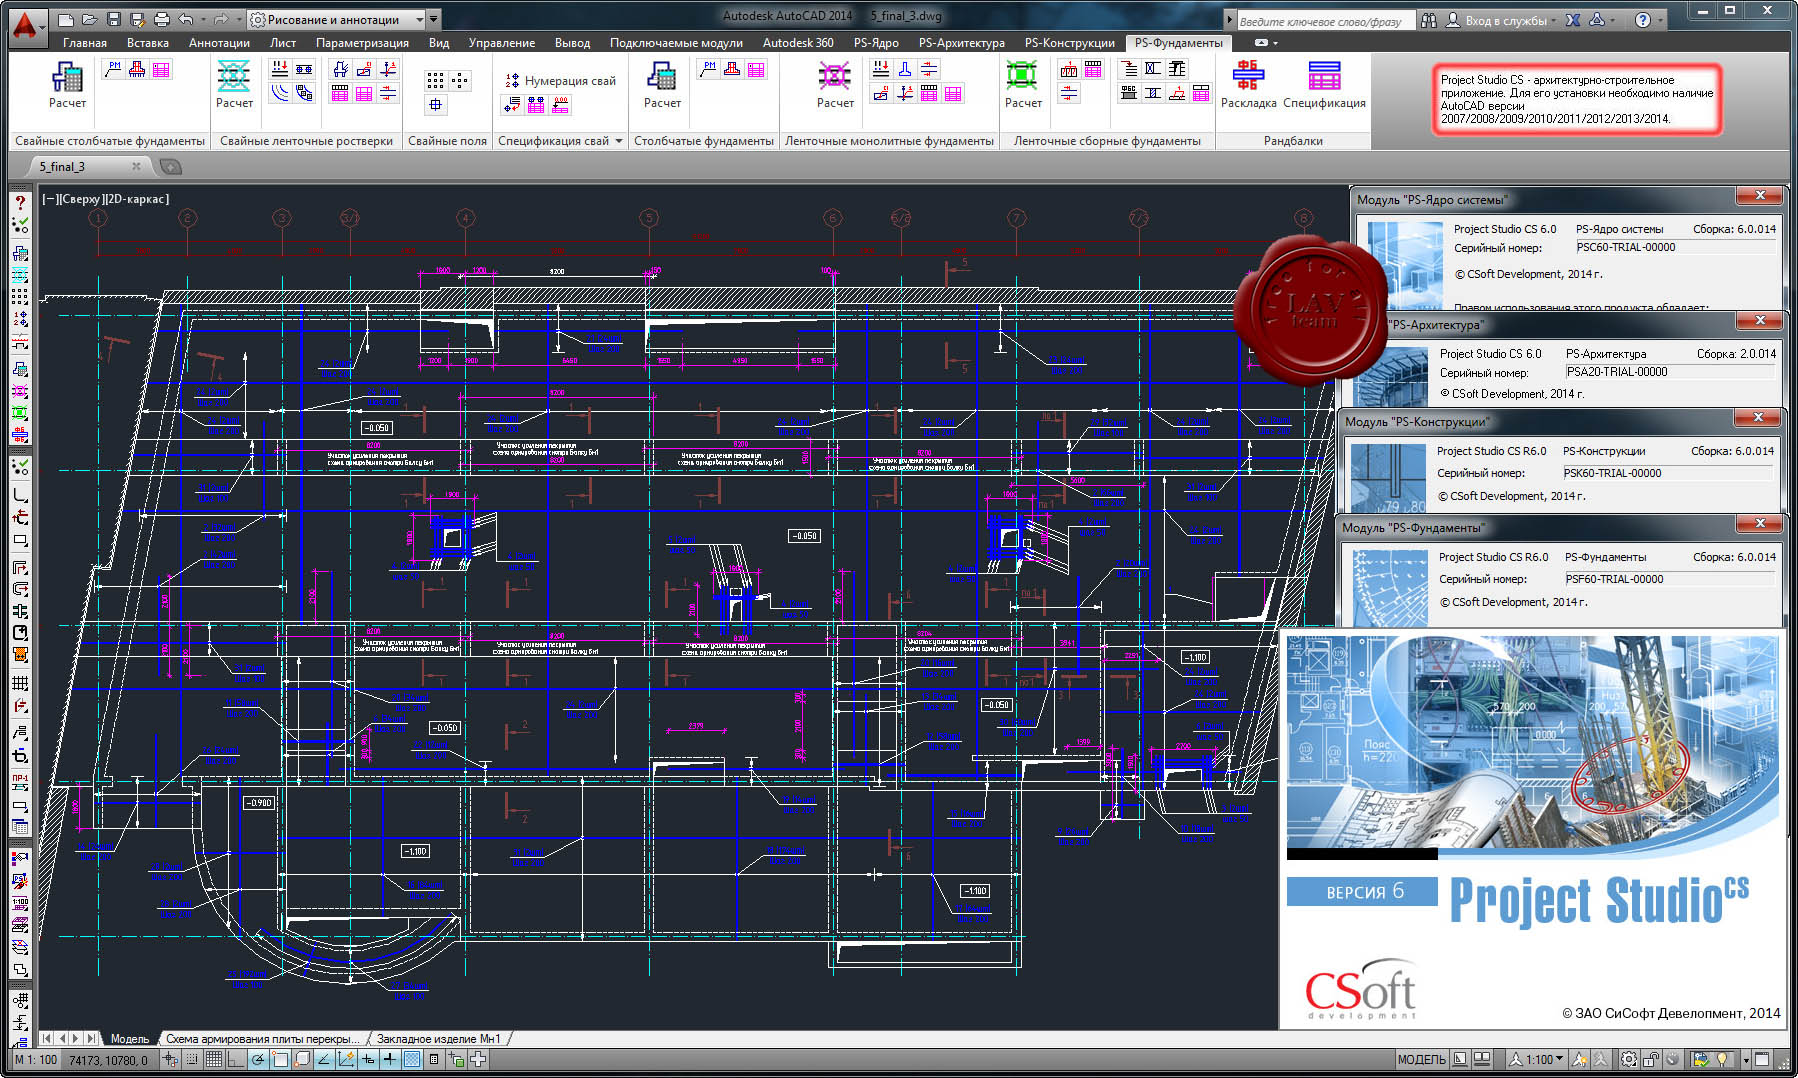The width and height of the screenshot is (1798, 1078).
Task: Open the Закладное изделие Мн1 layout tab
Action: point(438,1039)
